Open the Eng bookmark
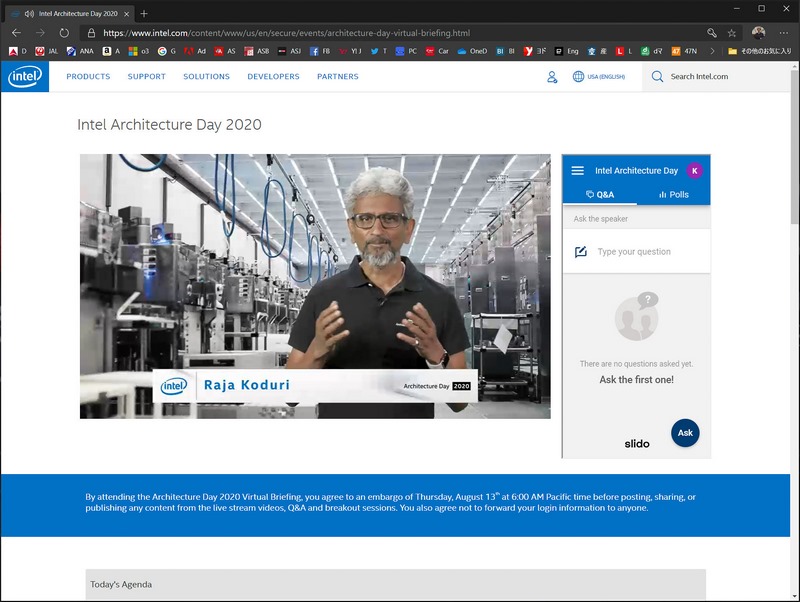 tap(567, 51)
